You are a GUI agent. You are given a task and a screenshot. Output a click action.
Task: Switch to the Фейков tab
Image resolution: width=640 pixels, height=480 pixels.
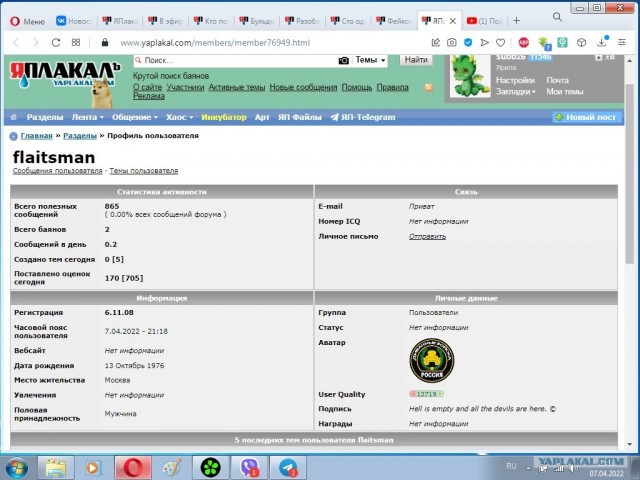393,21
